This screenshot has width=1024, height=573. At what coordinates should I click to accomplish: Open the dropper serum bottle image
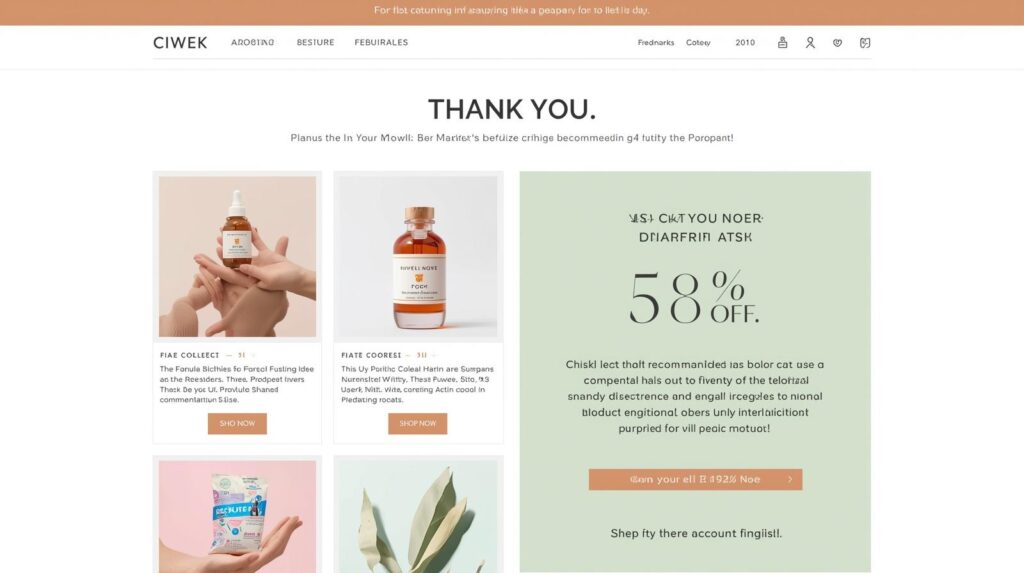coord(237,256)
